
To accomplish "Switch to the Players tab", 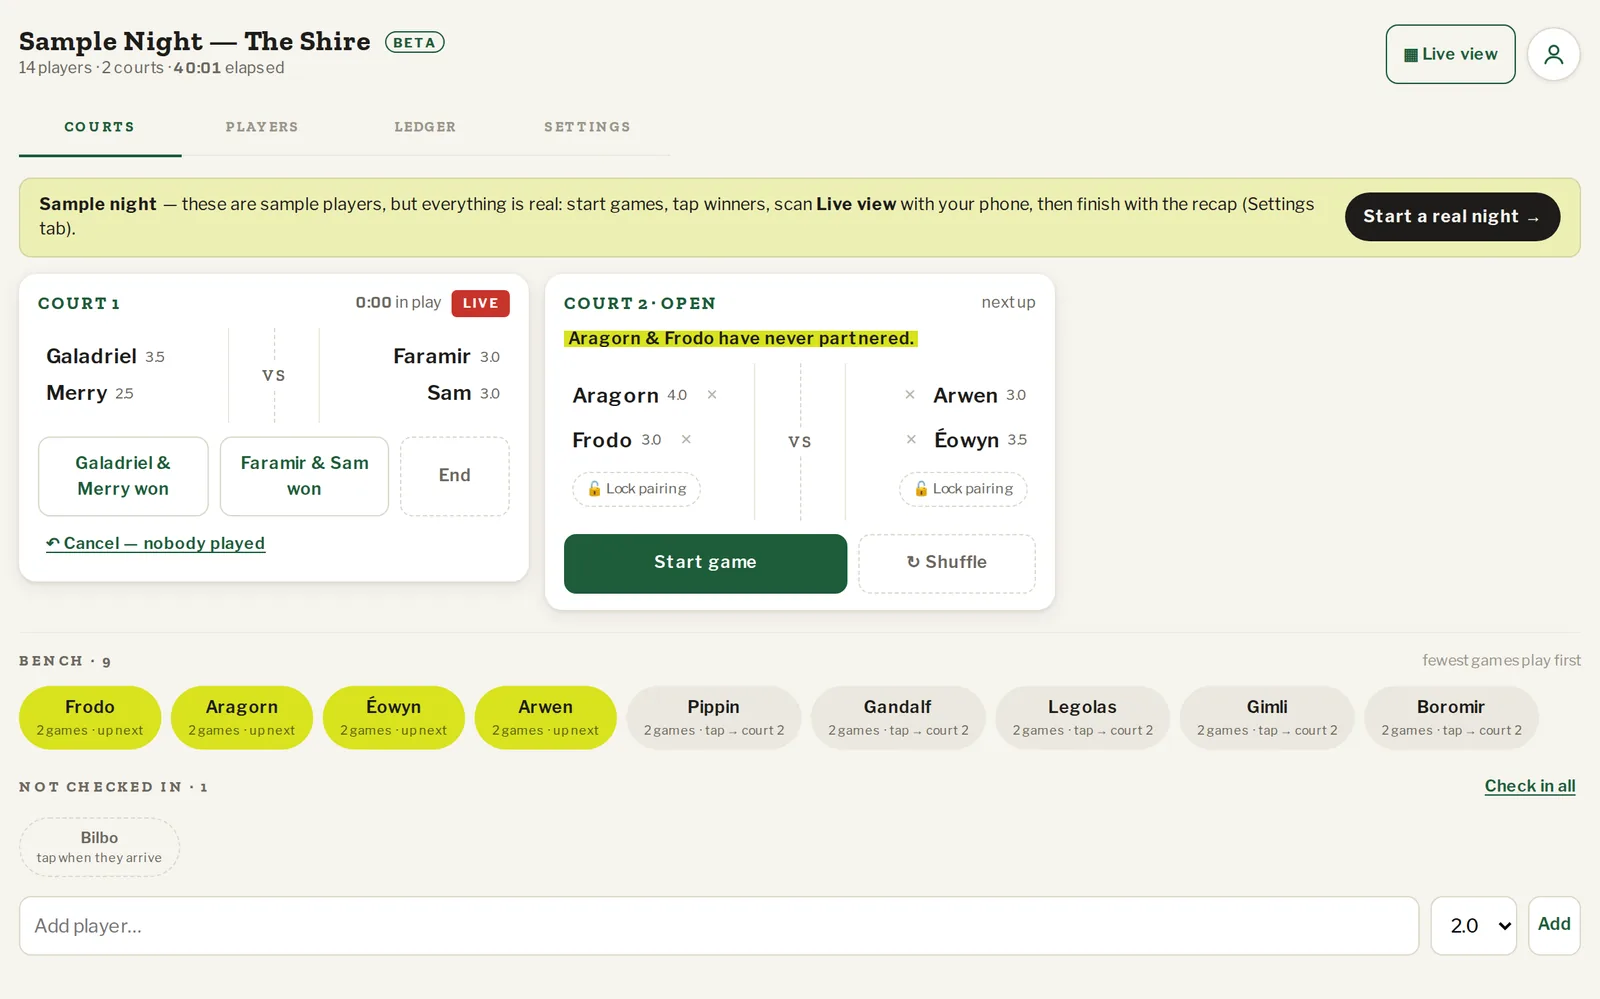I will tap(262, 127).
